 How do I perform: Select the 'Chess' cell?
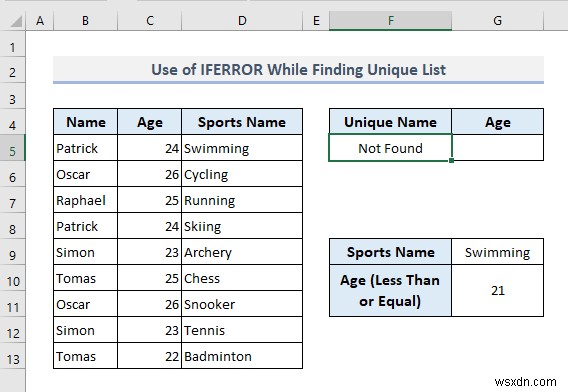242,278
